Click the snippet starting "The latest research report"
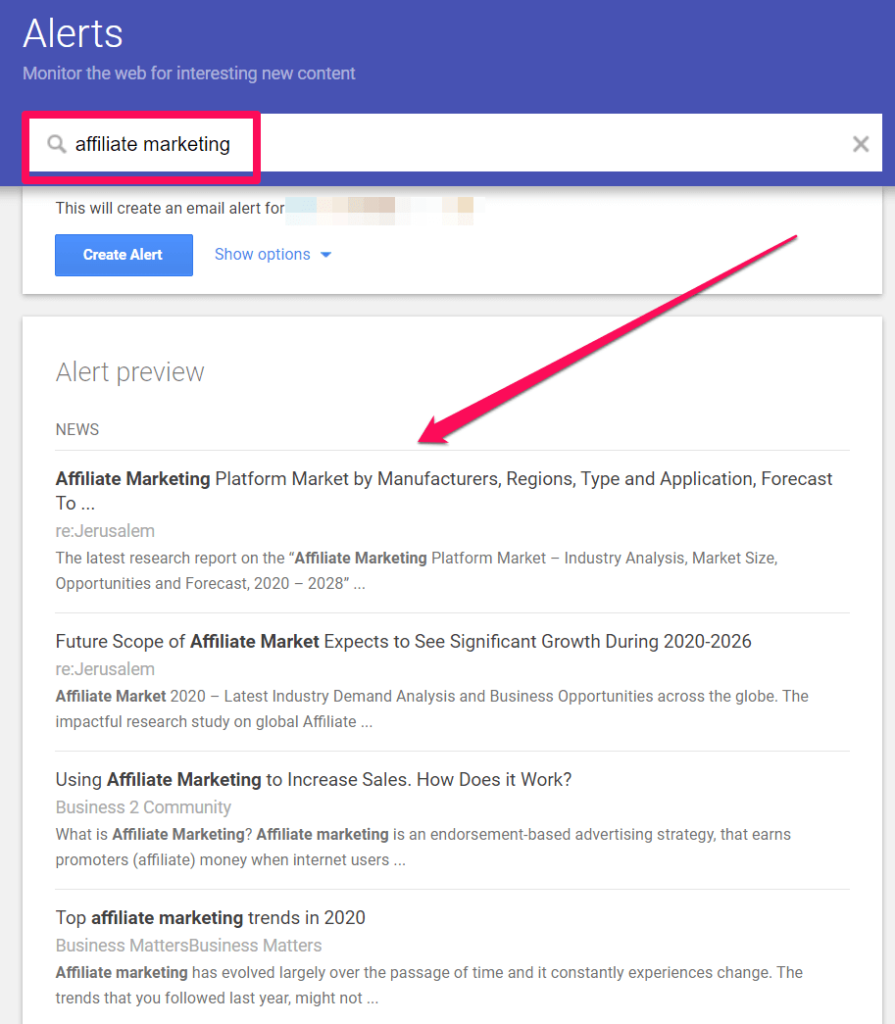 click(415, 570)
